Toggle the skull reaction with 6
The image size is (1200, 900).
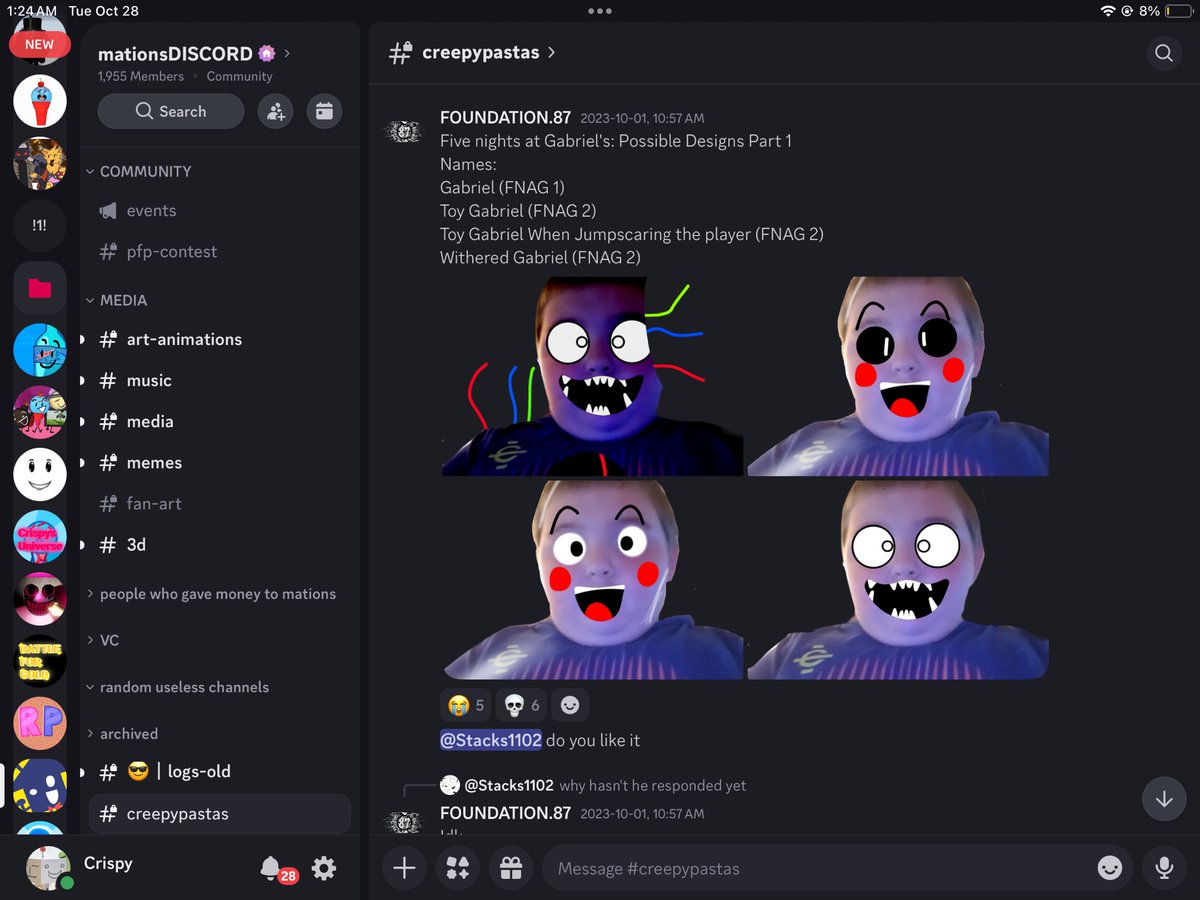click(521, 705)
